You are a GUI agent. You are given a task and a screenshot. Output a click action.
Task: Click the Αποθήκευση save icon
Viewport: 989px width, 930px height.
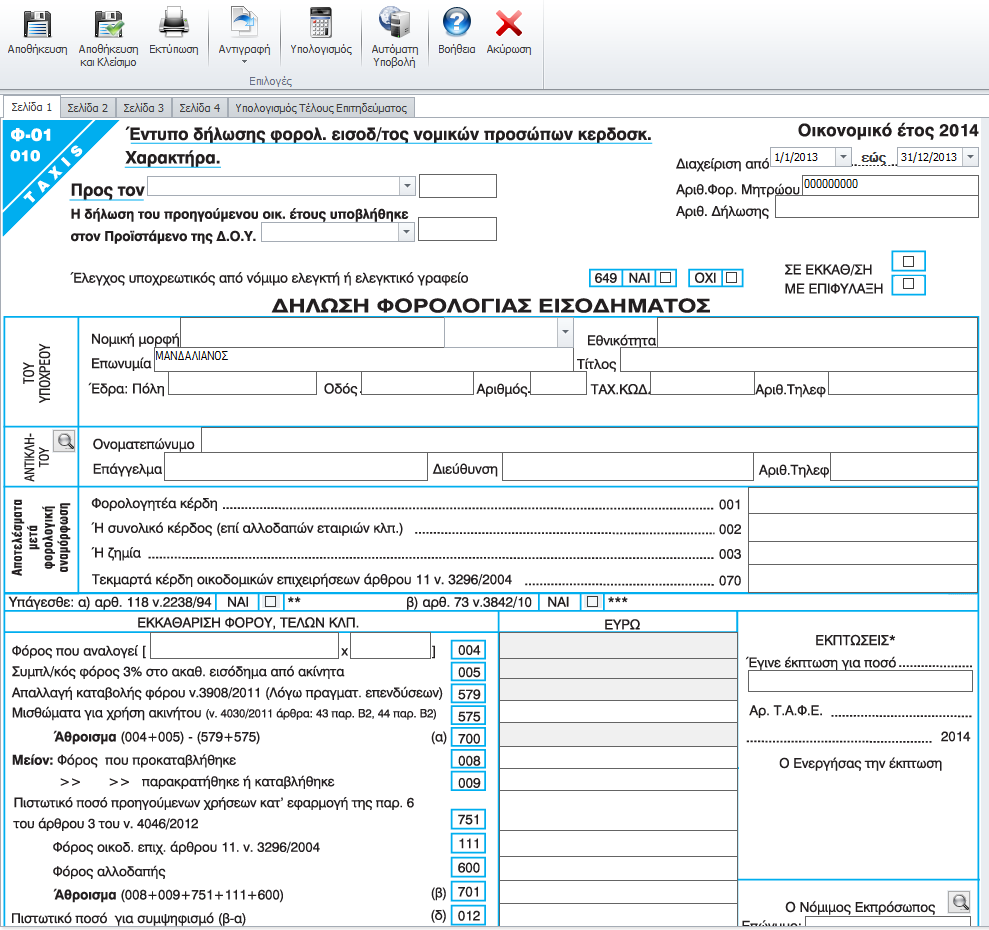pos(37,24)
